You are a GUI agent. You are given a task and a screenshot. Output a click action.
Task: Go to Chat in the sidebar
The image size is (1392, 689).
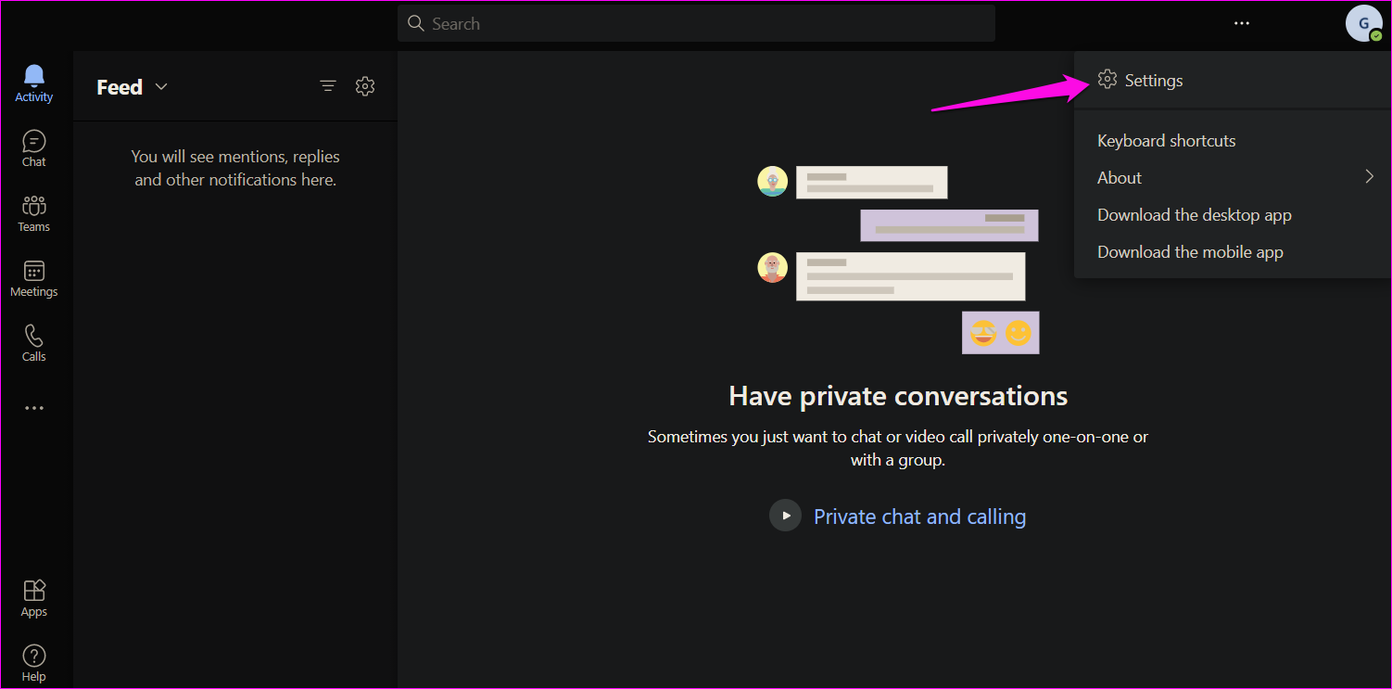[x=34, y=148]
